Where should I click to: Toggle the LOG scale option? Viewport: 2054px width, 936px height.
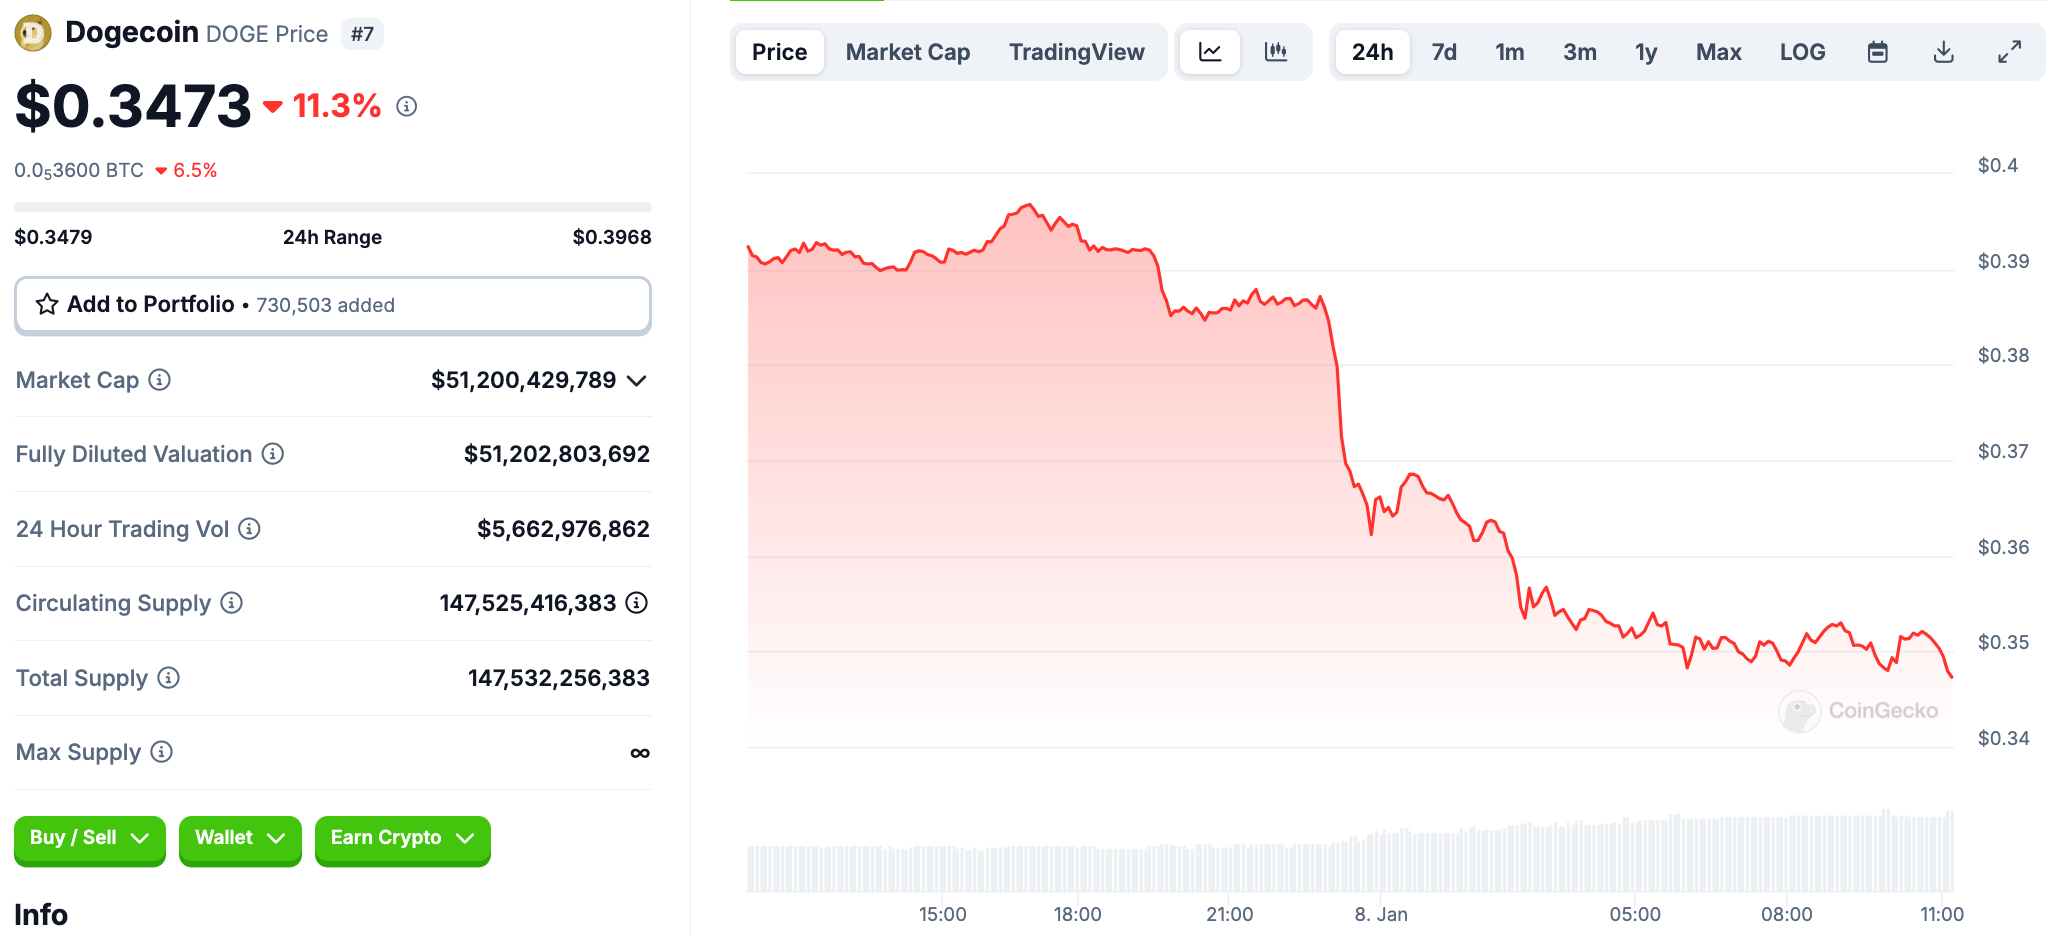[x=1802, y=52]
